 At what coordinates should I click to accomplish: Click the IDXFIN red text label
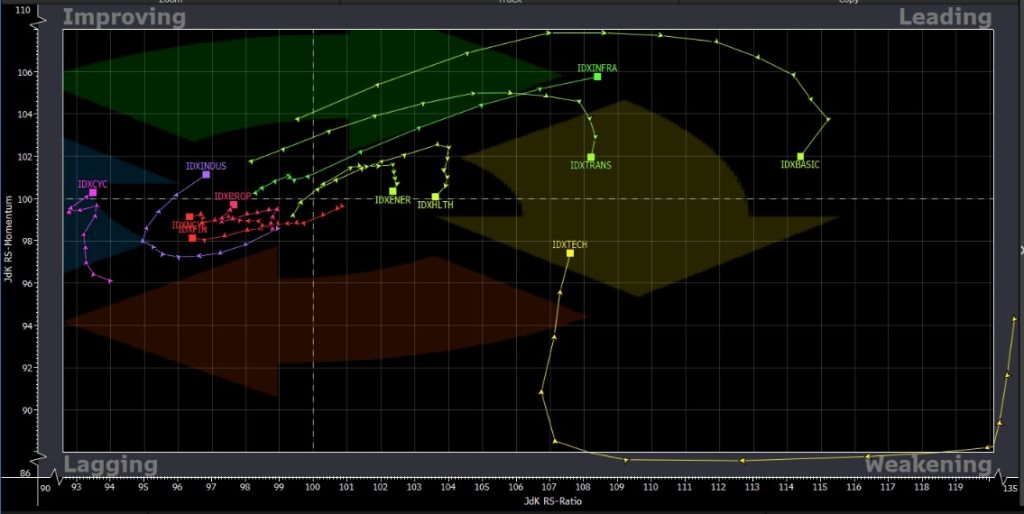tap(193, 230)
